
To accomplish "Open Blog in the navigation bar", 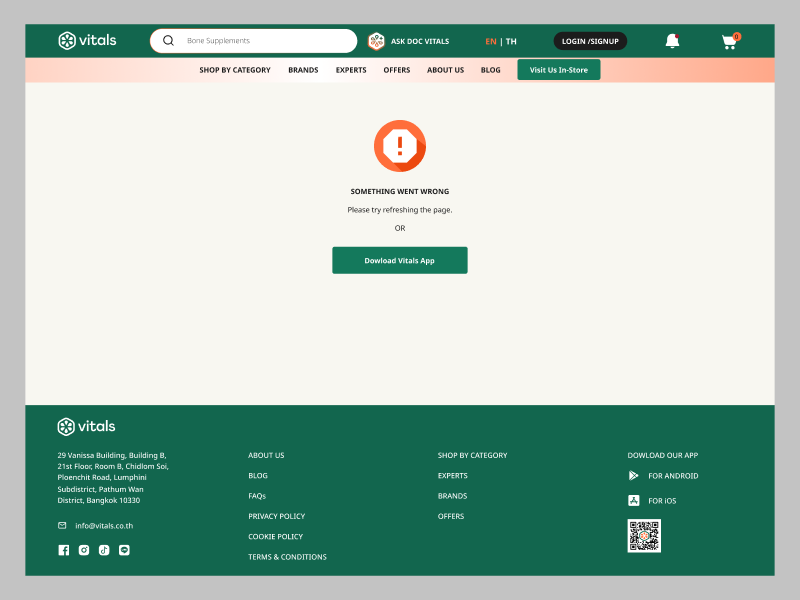I will click(x=490, y=70).
